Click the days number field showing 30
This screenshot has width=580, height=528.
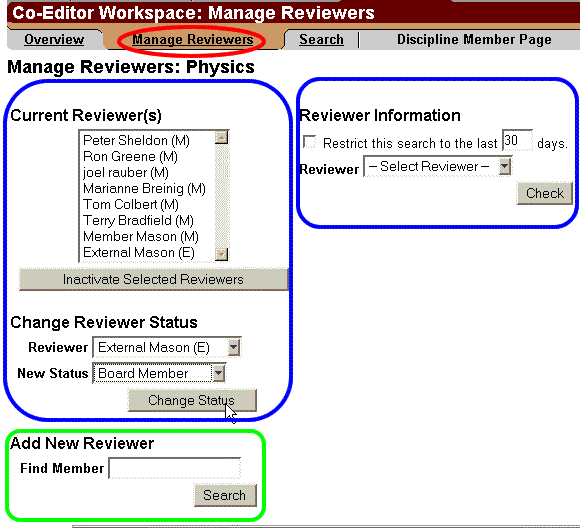pos(517,141)
